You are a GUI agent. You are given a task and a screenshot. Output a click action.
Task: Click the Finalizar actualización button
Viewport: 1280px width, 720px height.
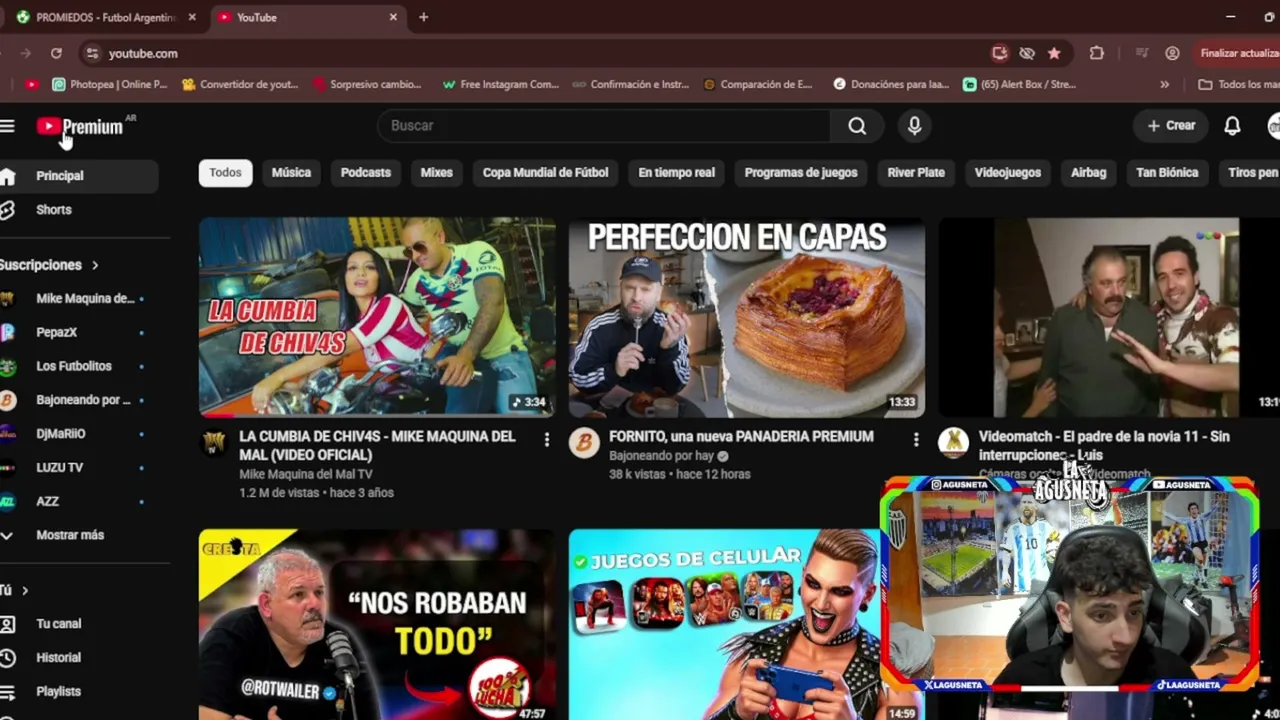click(x=1236, y=53)
